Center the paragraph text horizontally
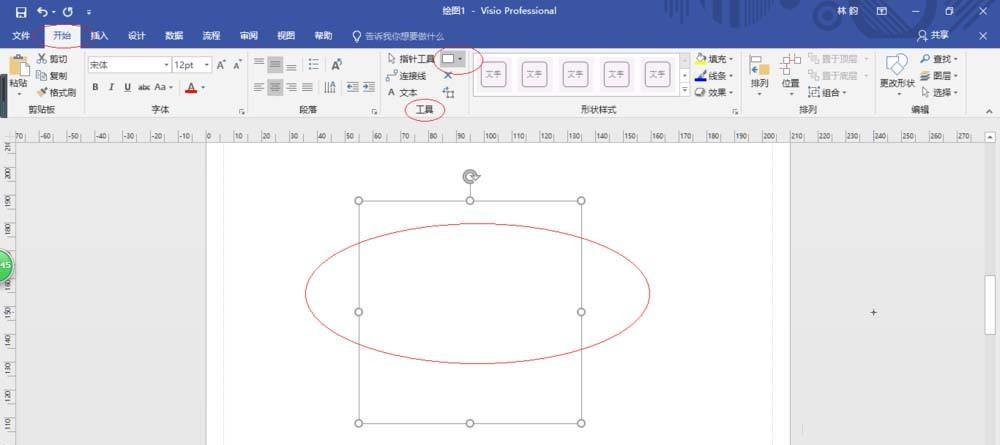 (x=275, y=87)
